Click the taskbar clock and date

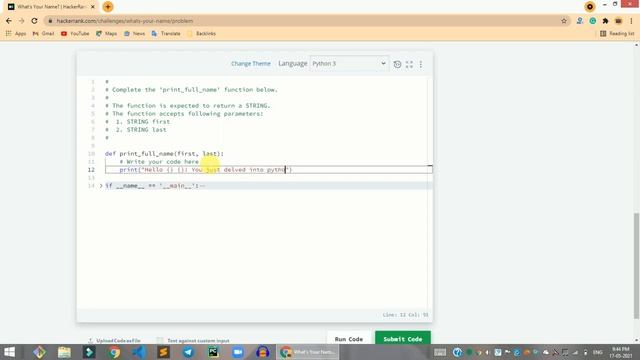(621, 352)
